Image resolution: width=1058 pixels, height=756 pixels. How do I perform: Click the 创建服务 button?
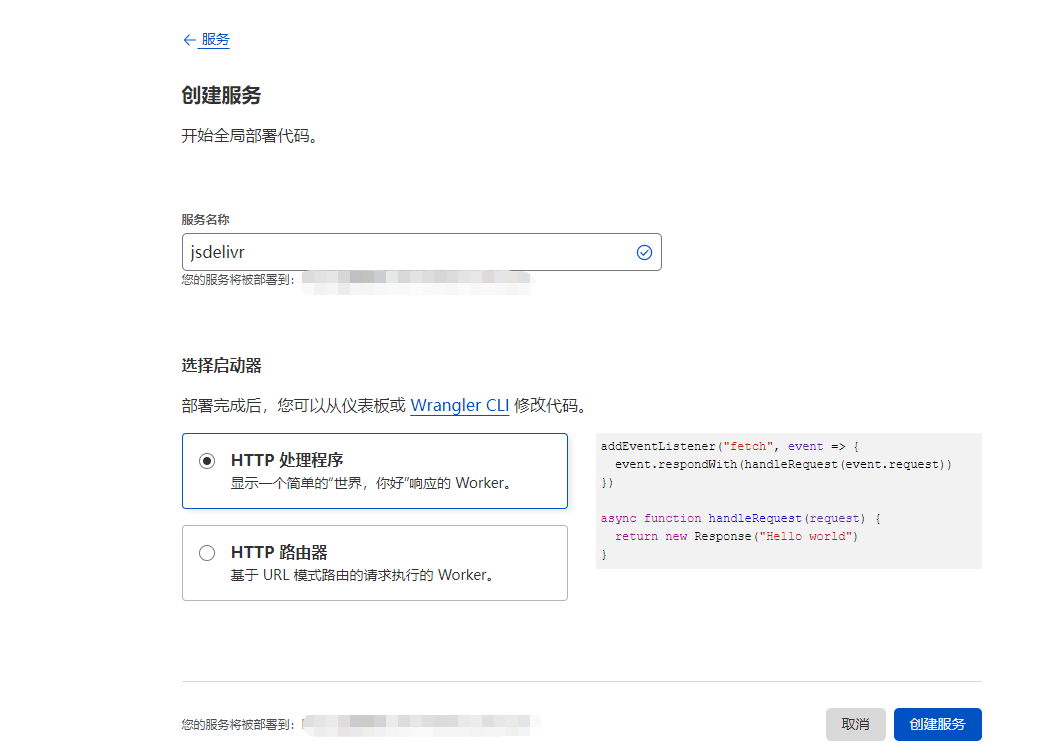937,724
